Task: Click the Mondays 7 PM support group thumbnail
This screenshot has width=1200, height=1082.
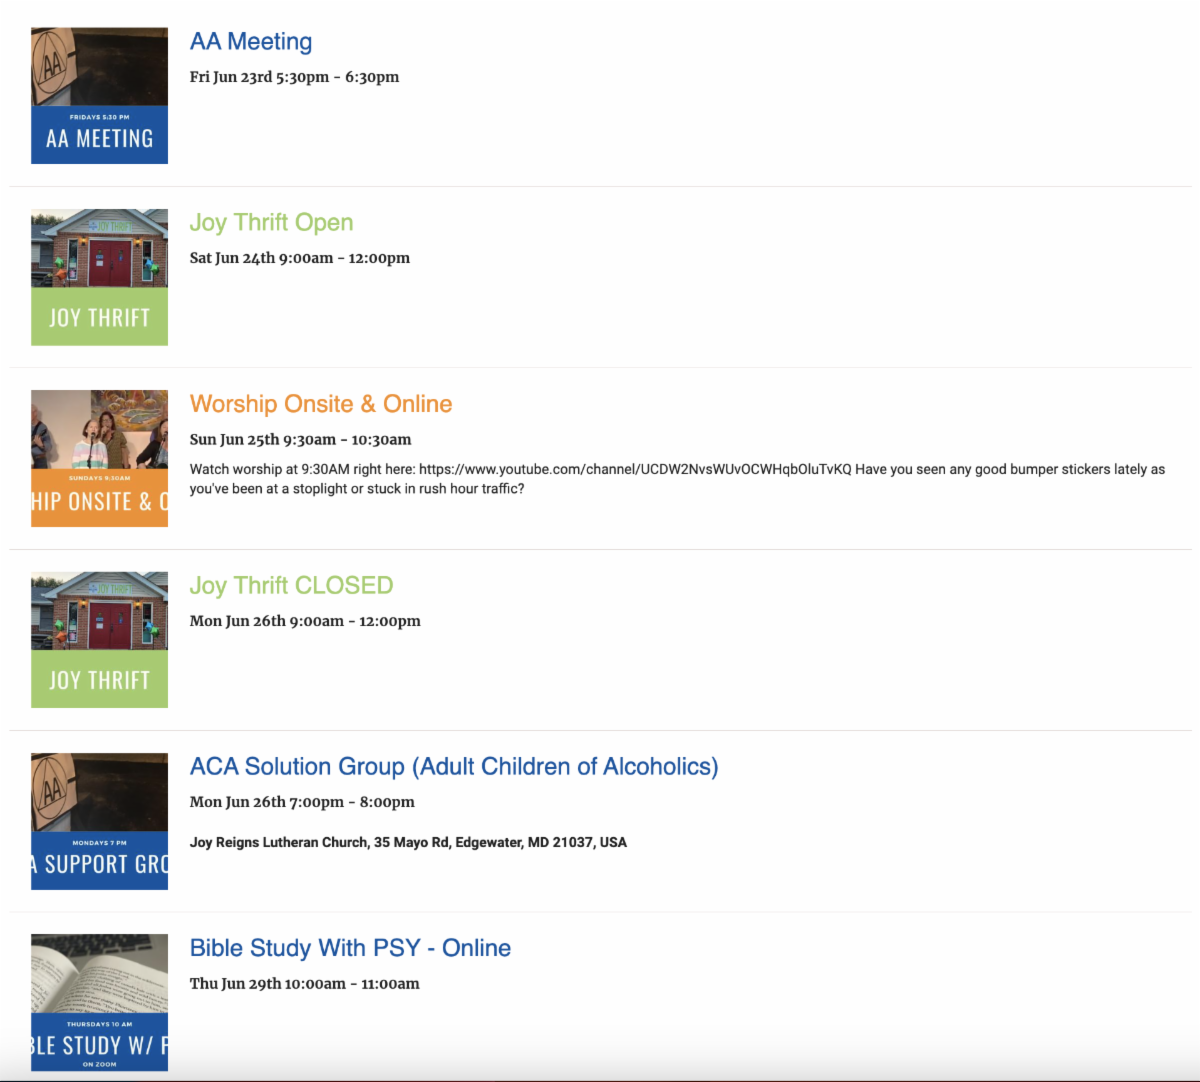Action: coord(99,821)
